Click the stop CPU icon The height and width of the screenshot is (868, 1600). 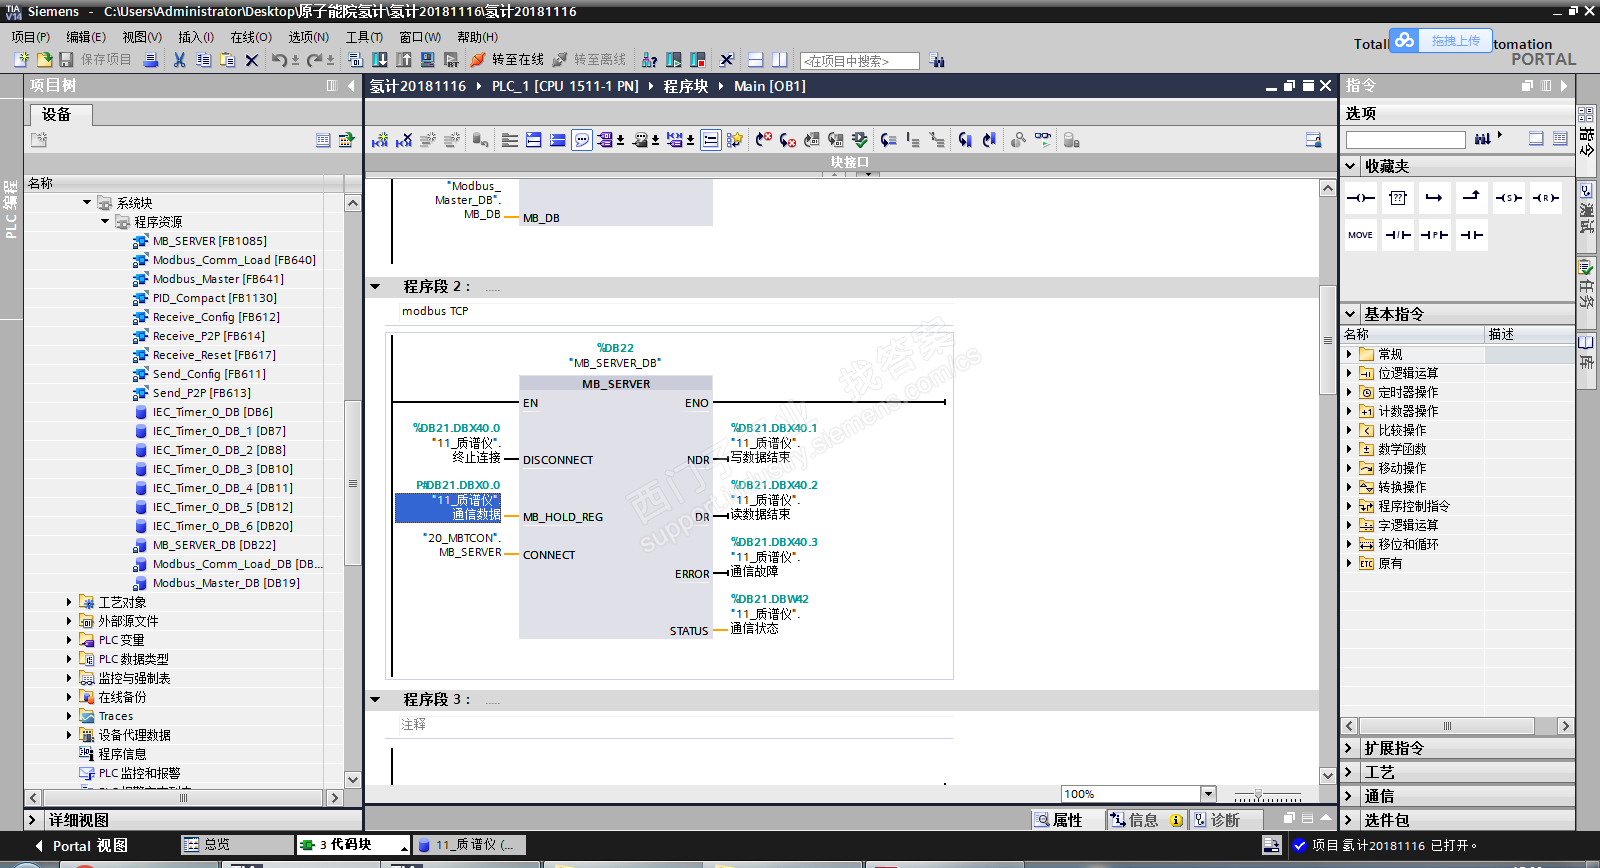pos(698,60)
